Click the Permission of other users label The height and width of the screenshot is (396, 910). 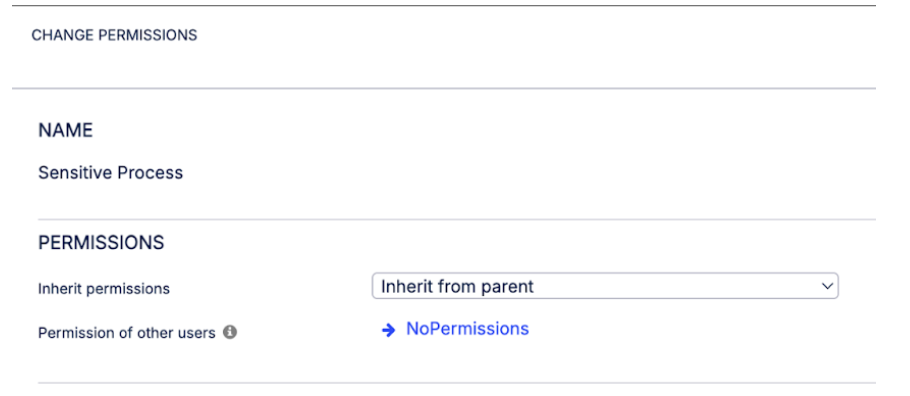pos(127,333)
